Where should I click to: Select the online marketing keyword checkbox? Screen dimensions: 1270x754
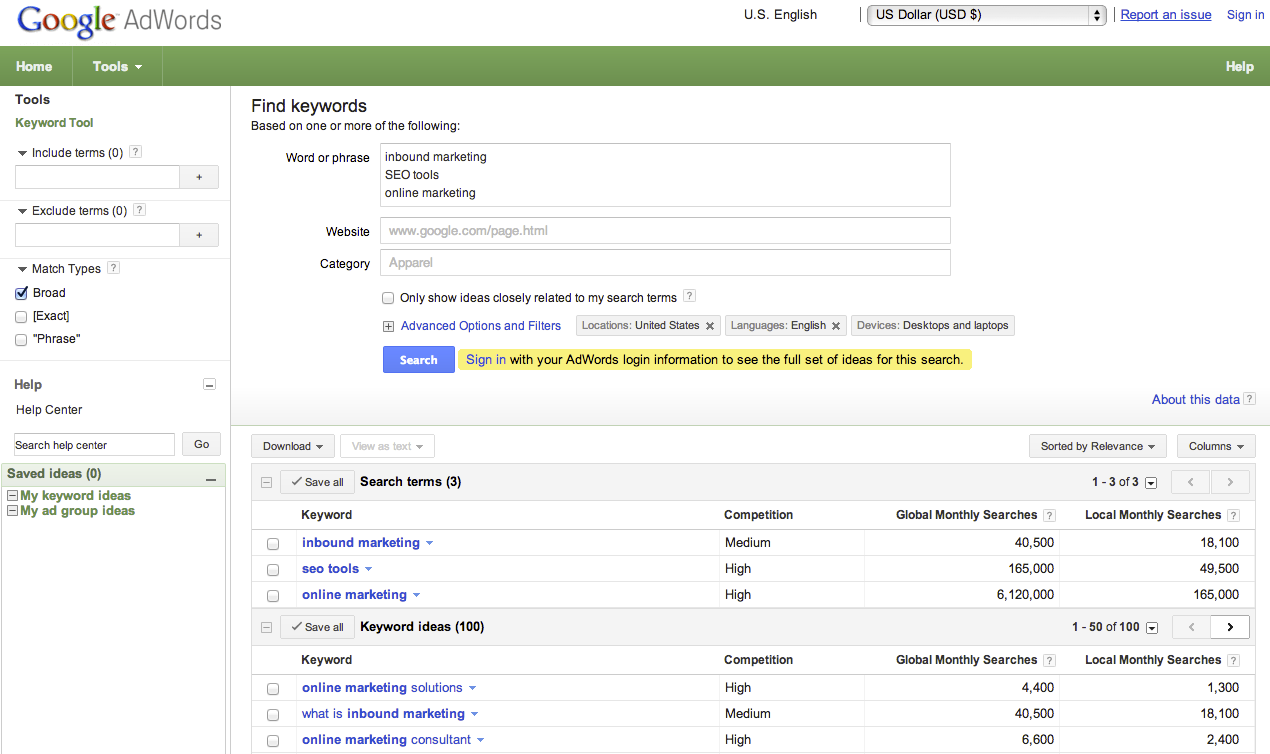[273, 596]
